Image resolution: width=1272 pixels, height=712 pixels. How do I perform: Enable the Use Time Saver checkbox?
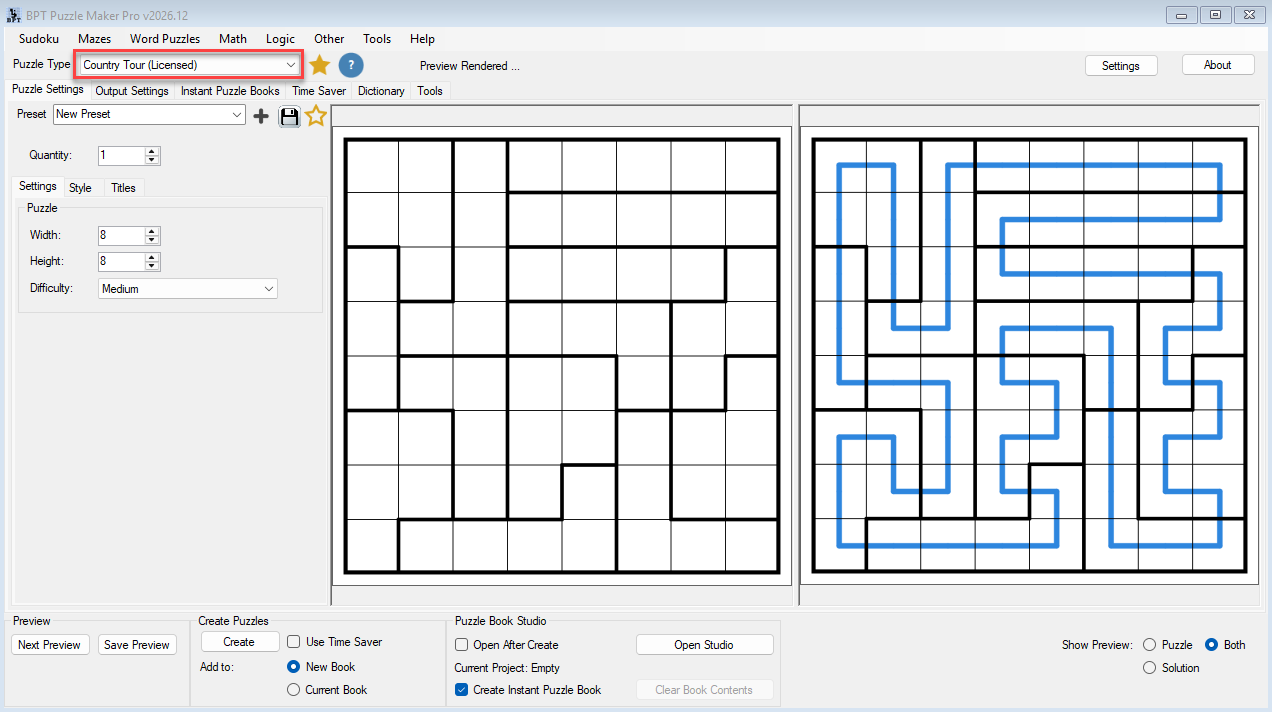pos(294,642)
